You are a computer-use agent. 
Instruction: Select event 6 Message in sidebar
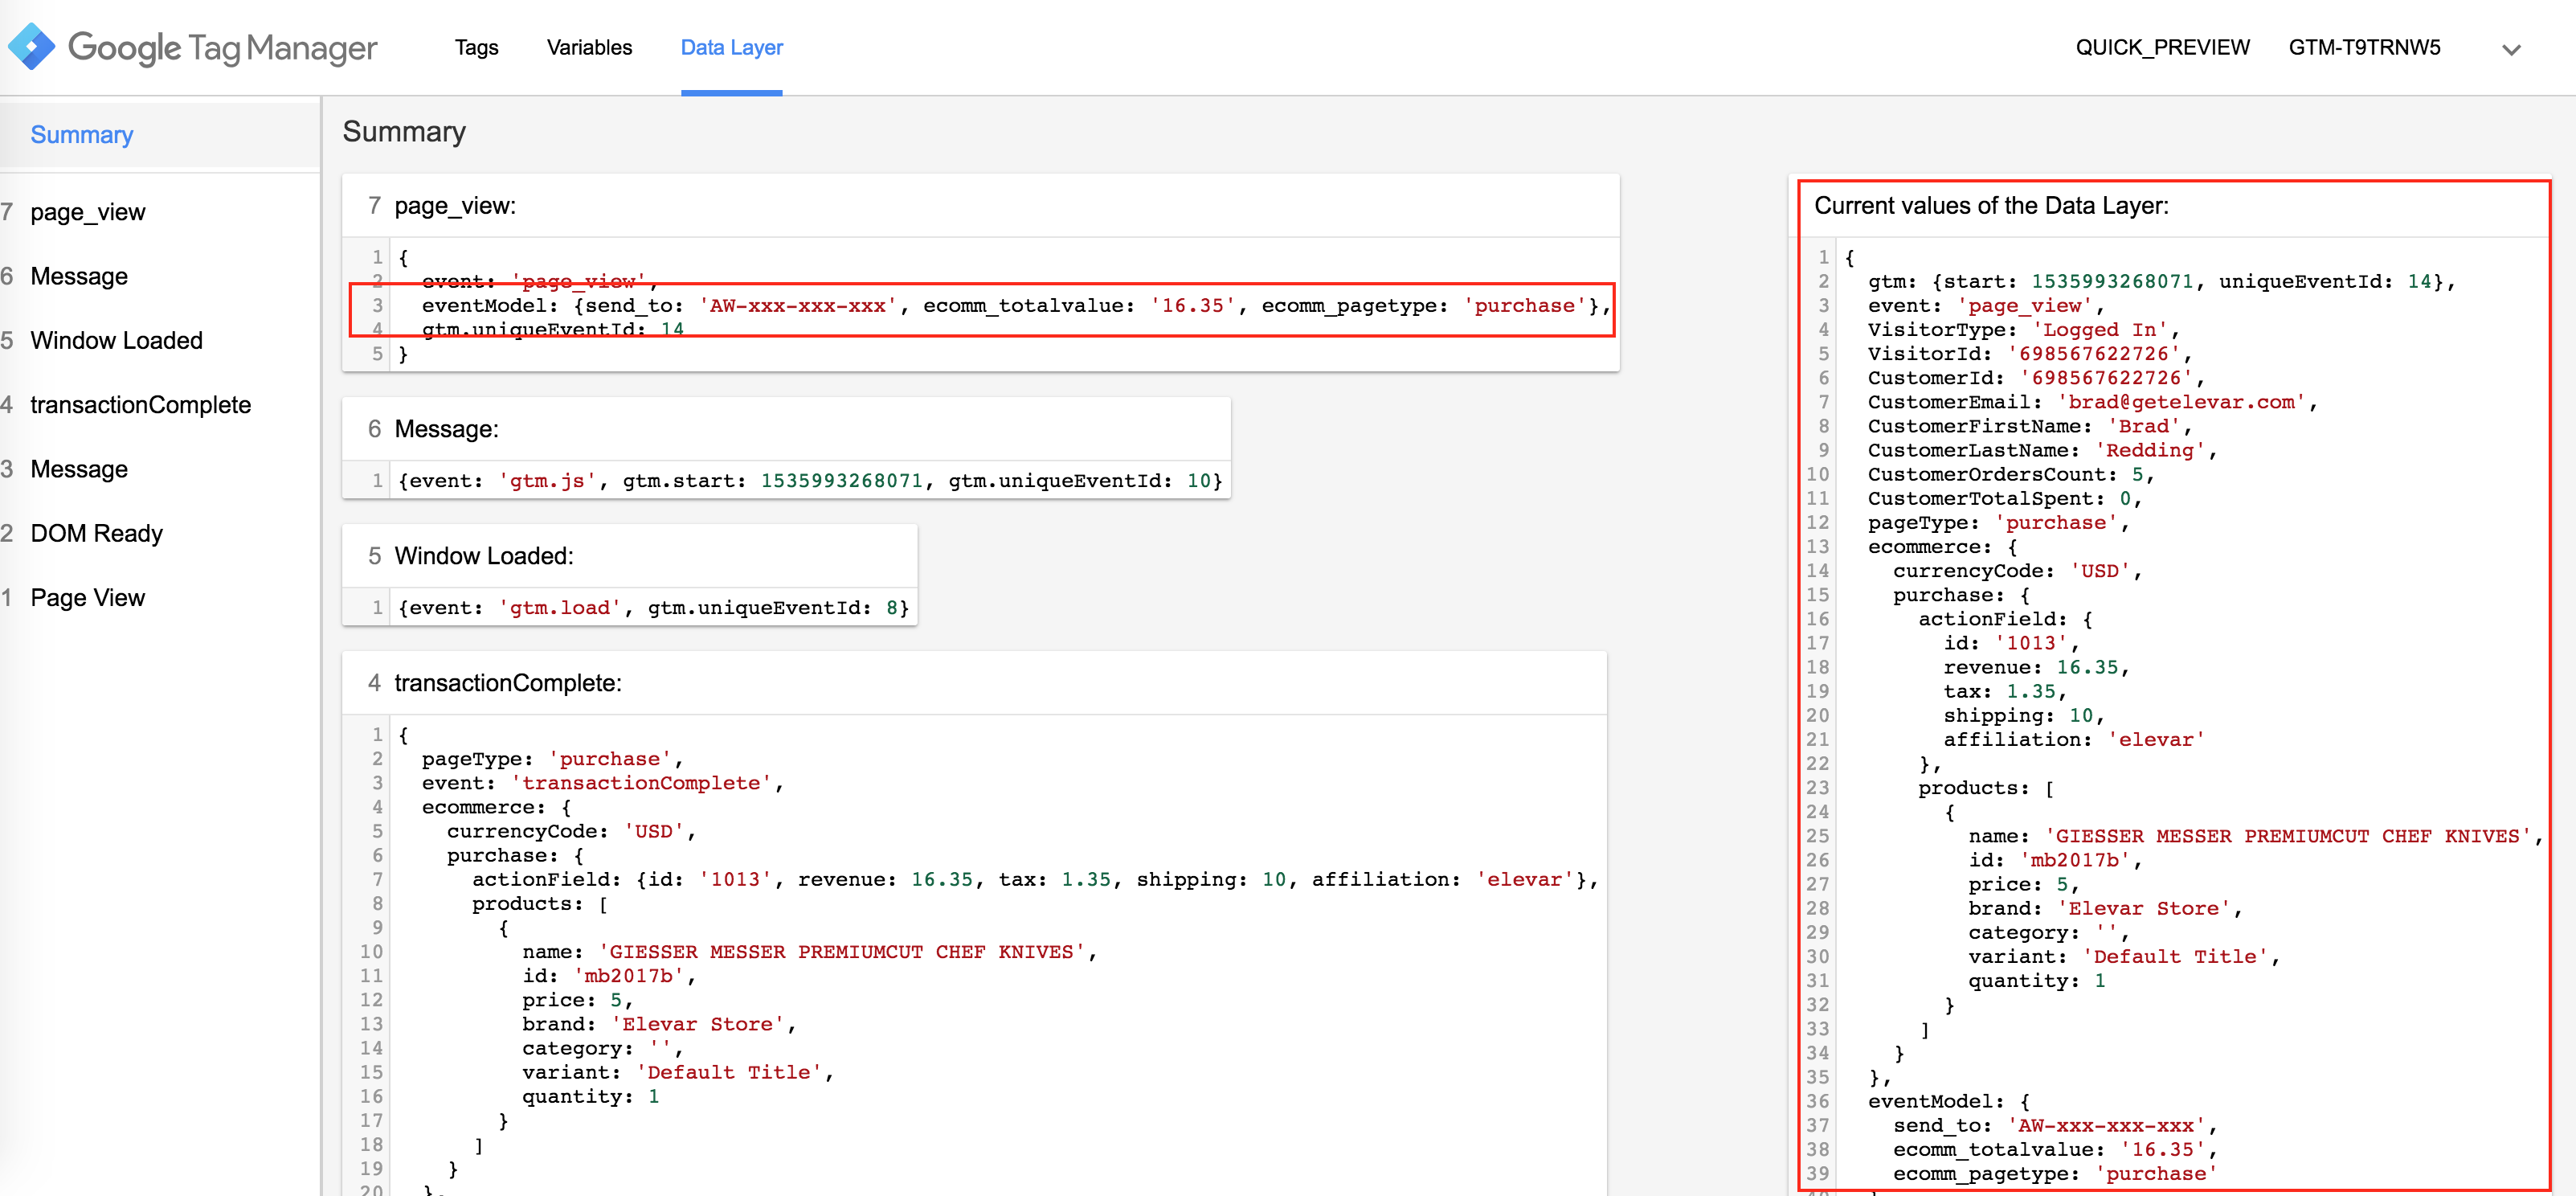coord(79,276)
